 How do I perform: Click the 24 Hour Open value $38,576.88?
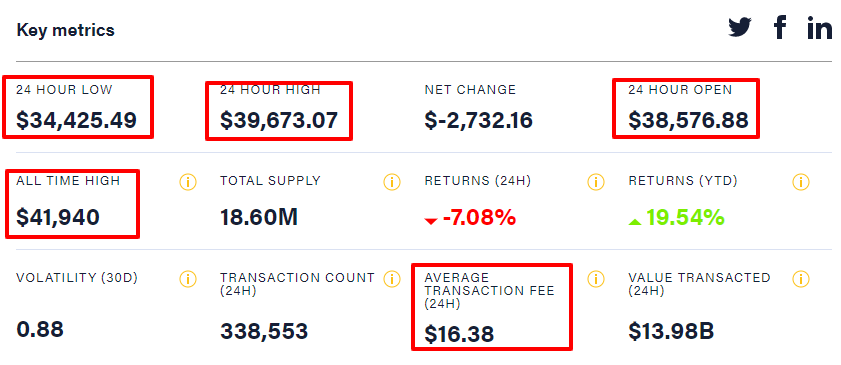[688, 120]
